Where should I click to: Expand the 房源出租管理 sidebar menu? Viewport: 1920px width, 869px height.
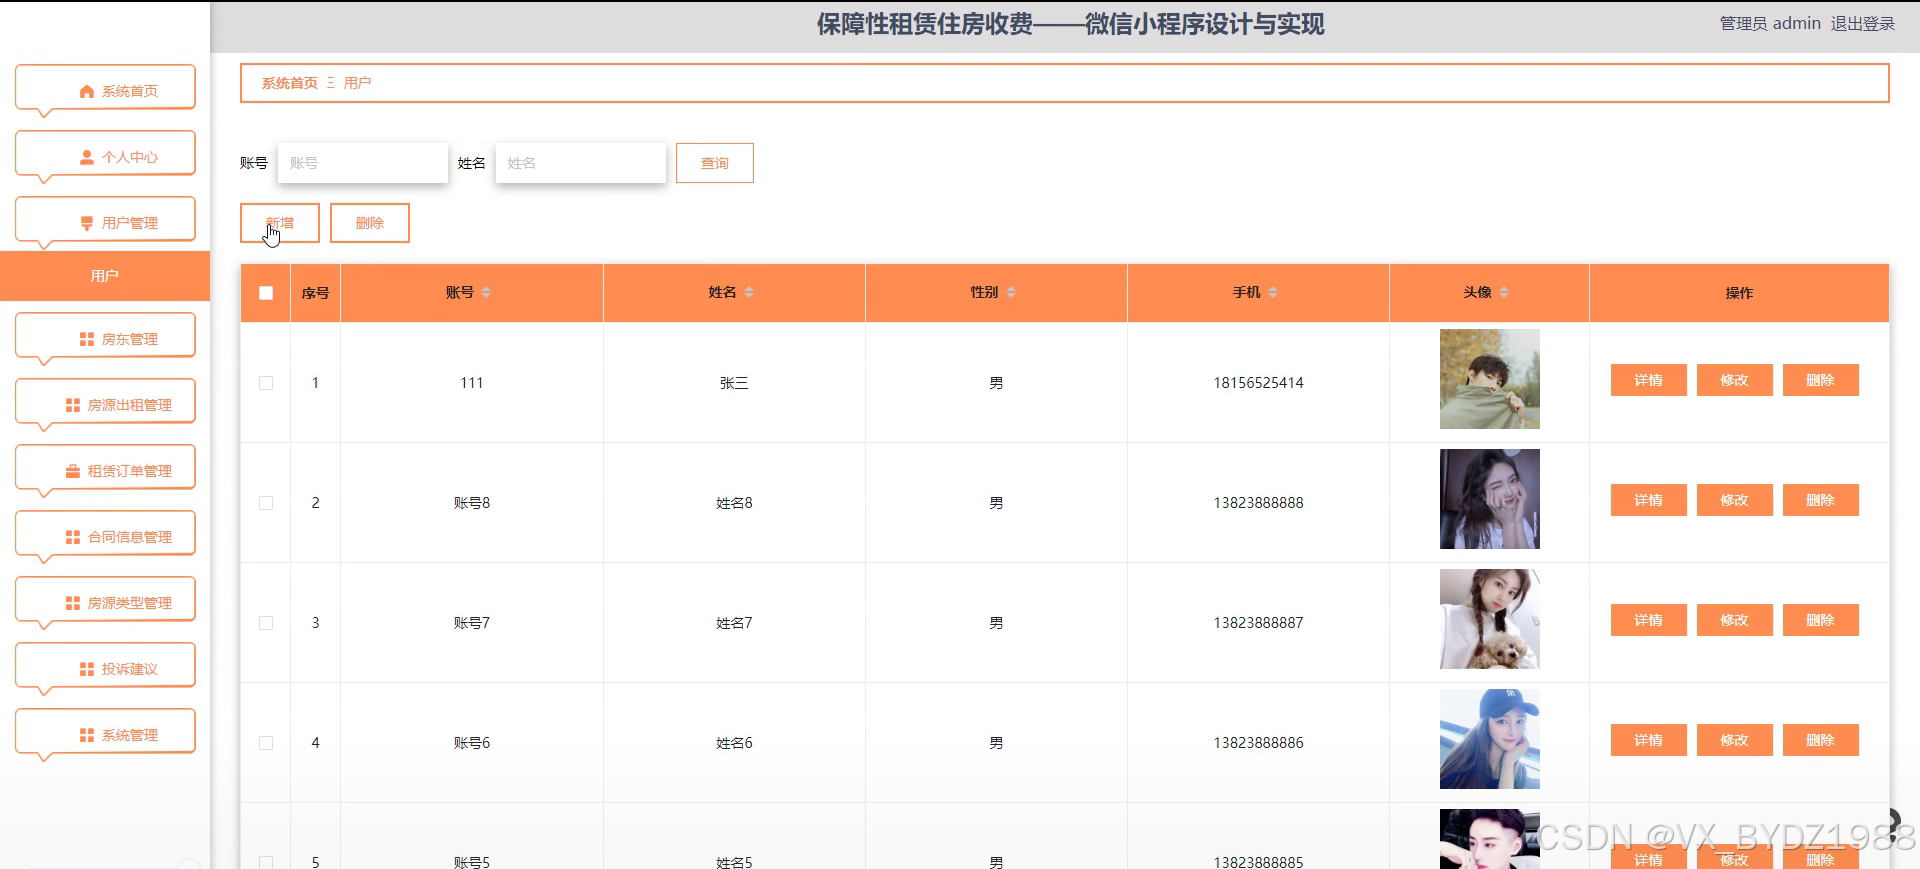pyautogui.click(x=105, y=404)
